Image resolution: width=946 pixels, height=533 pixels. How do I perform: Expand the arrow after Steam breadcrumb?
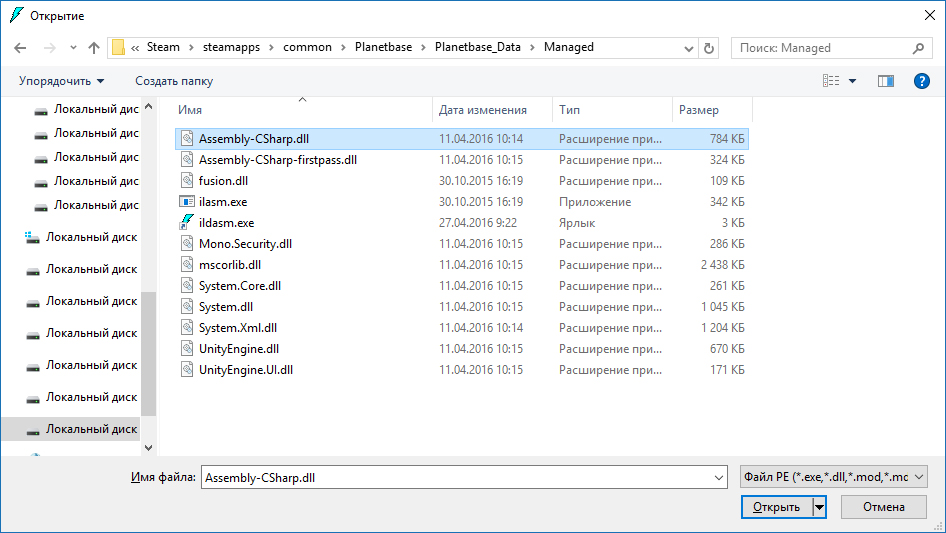point(191,48)
